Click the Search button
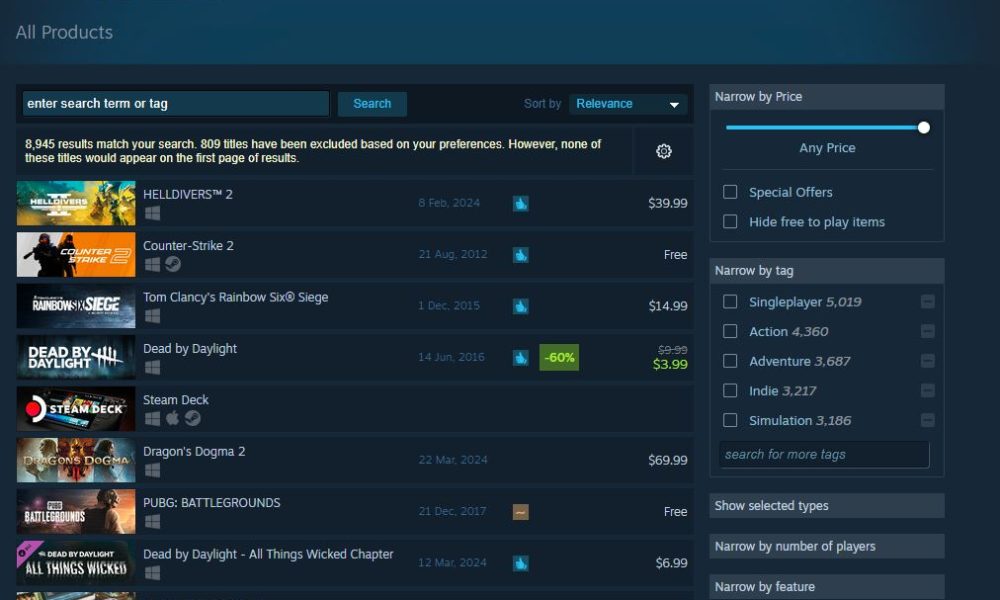 pos(372,104)
